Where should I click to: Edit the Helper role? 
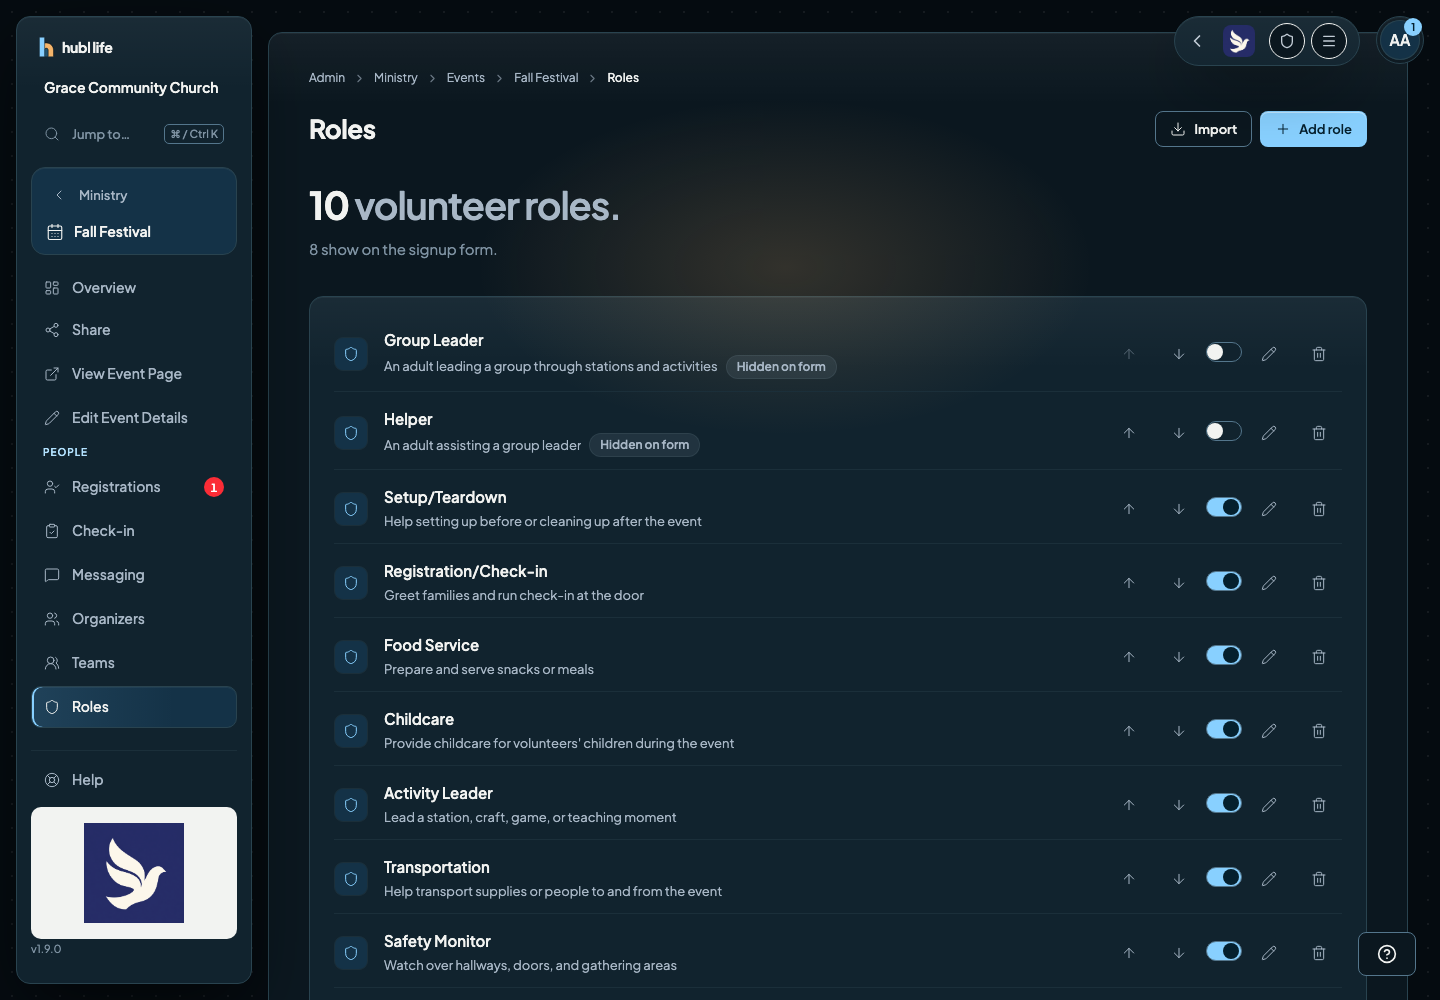tap(1269, 433)
